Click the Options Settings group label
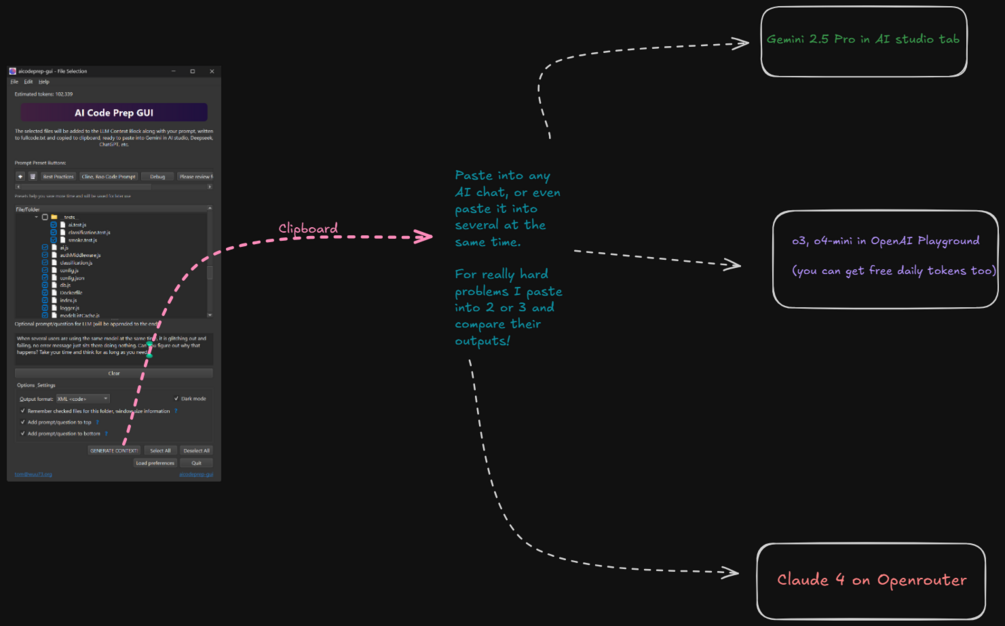Screen dimensions: 1005x626 click(x=36, y=385)
